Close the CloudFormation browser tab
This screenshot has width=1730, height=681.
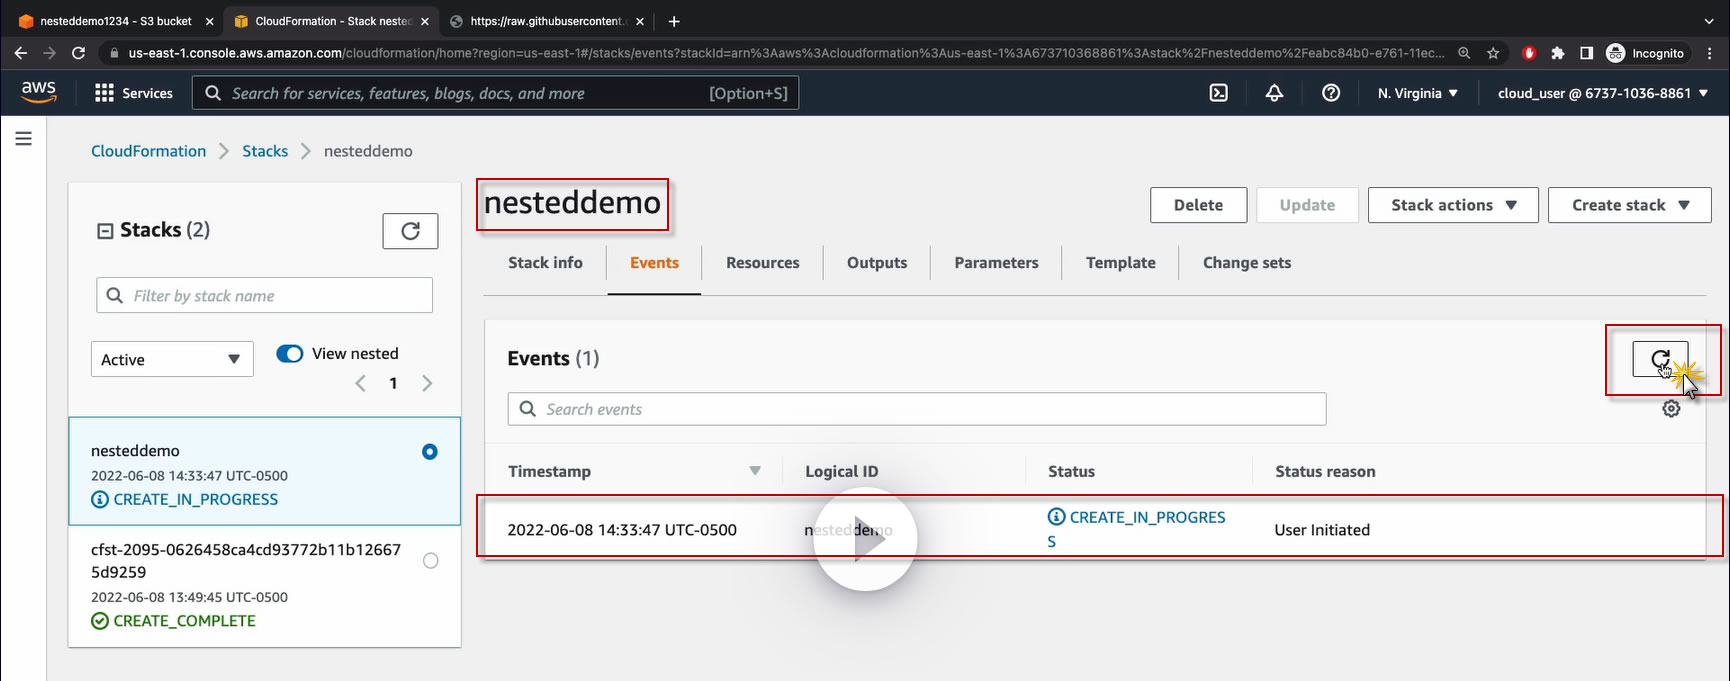tap(424, 21)
